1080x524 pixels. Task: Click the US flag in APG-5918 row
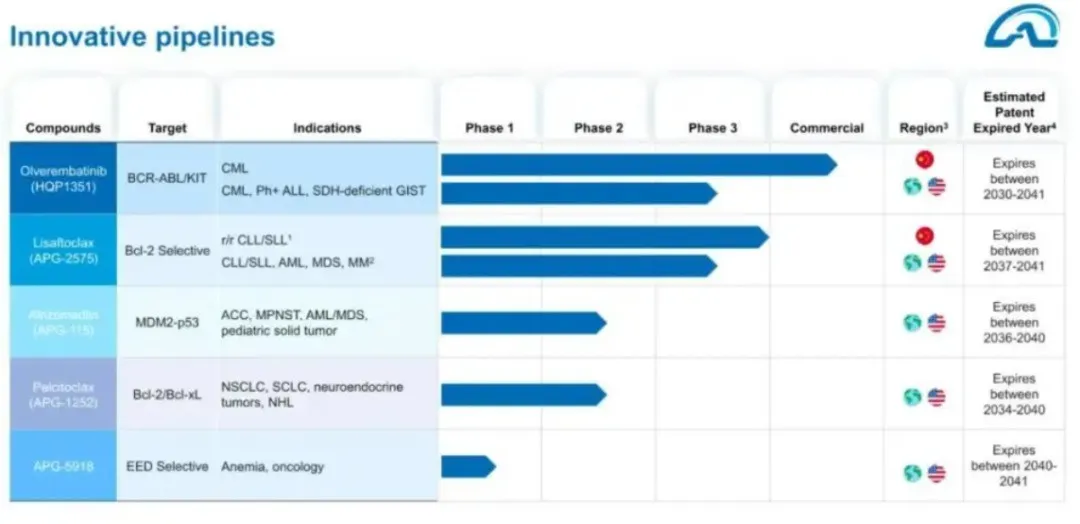tap(936, 473)
